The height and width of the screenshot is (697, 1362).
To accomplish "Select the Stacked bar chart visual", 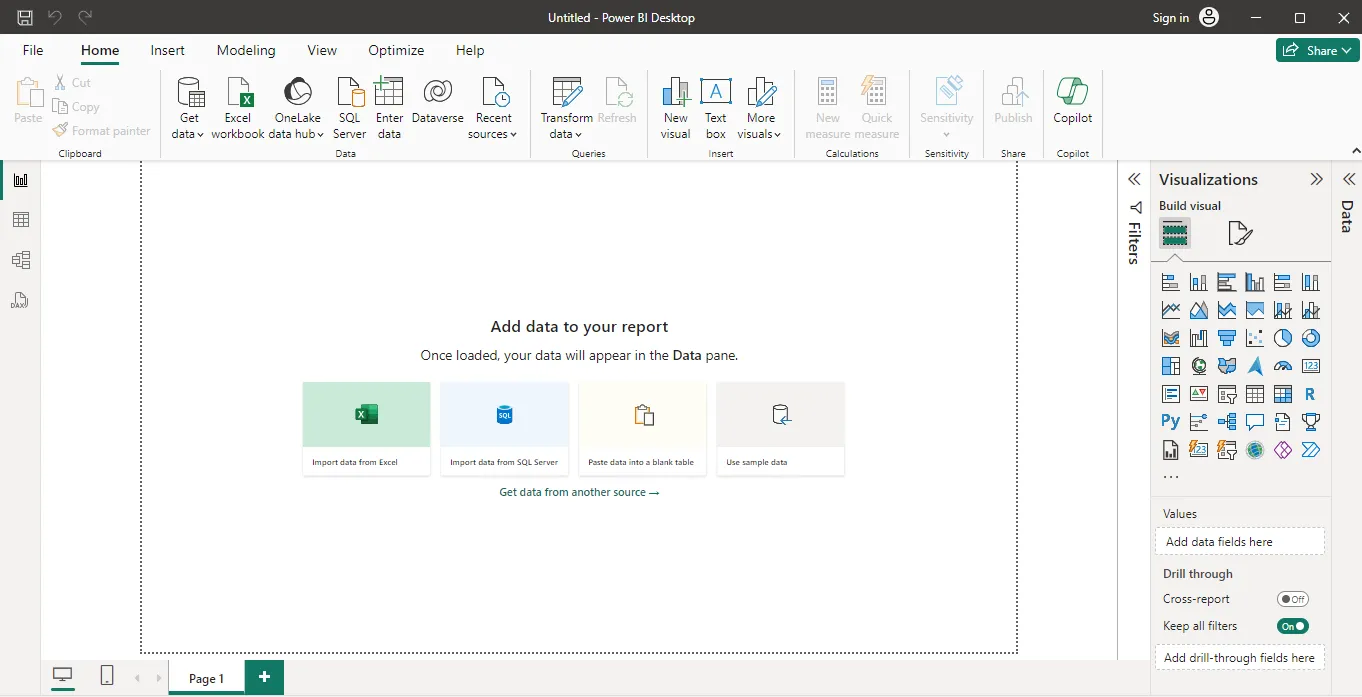I will click(1170, 283).
